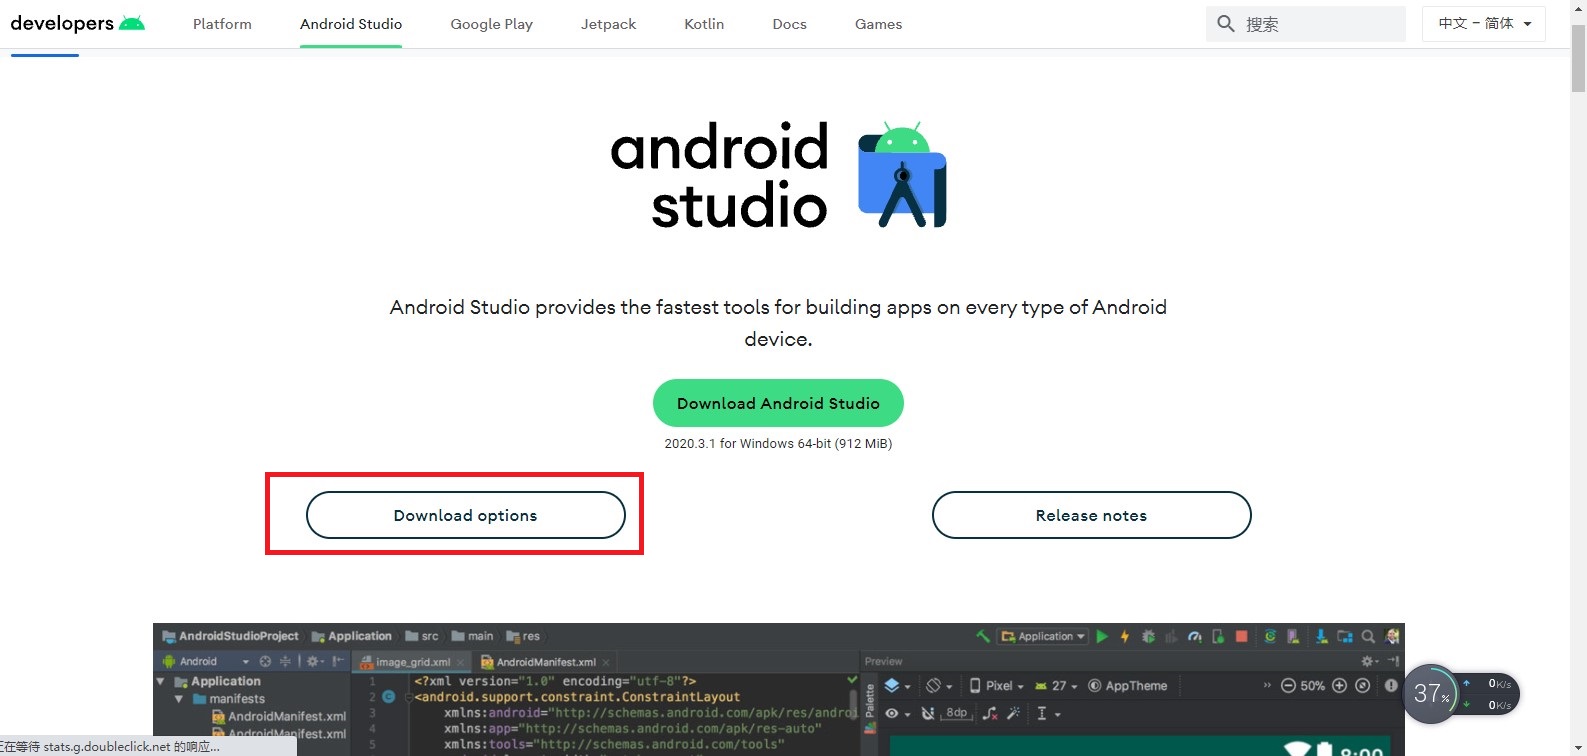Click the zoom out minus icon
Image resolution: width=1587 pixels, height=756 pixels.
(x=1288, y=686)
